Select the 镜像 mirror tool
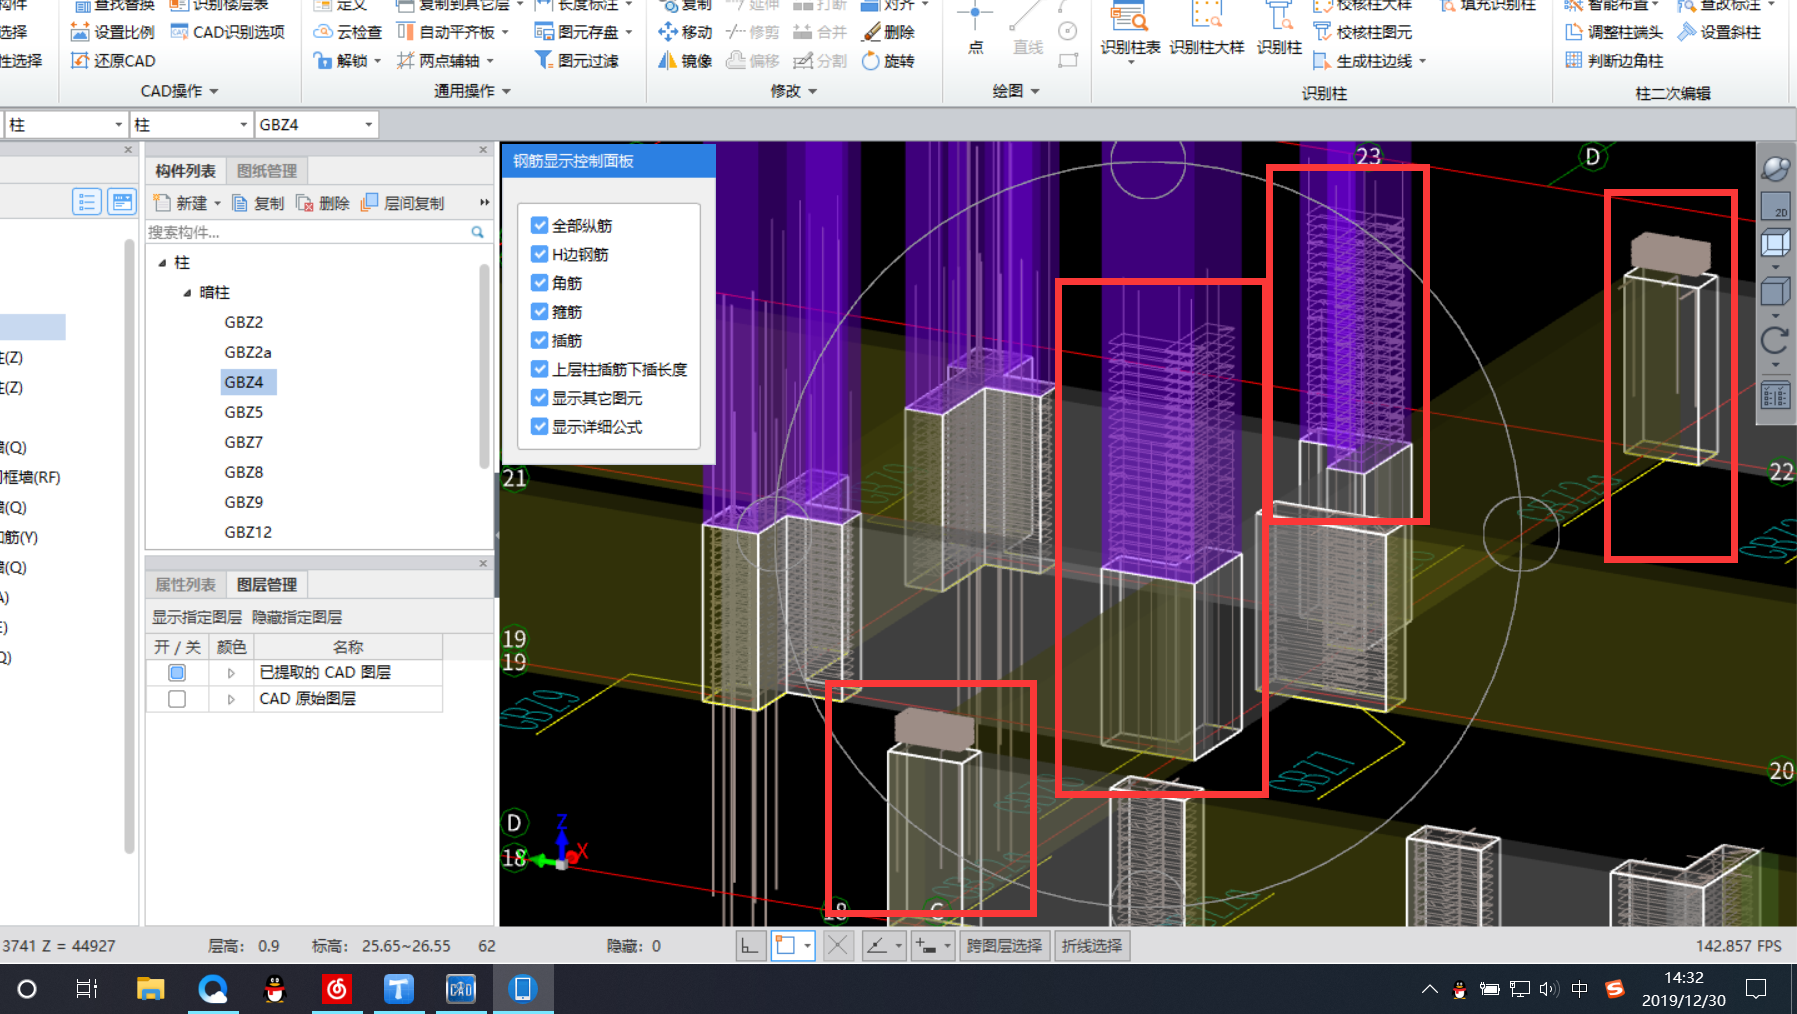This screenshot has height=1014, width=1797. pos(685,61)
